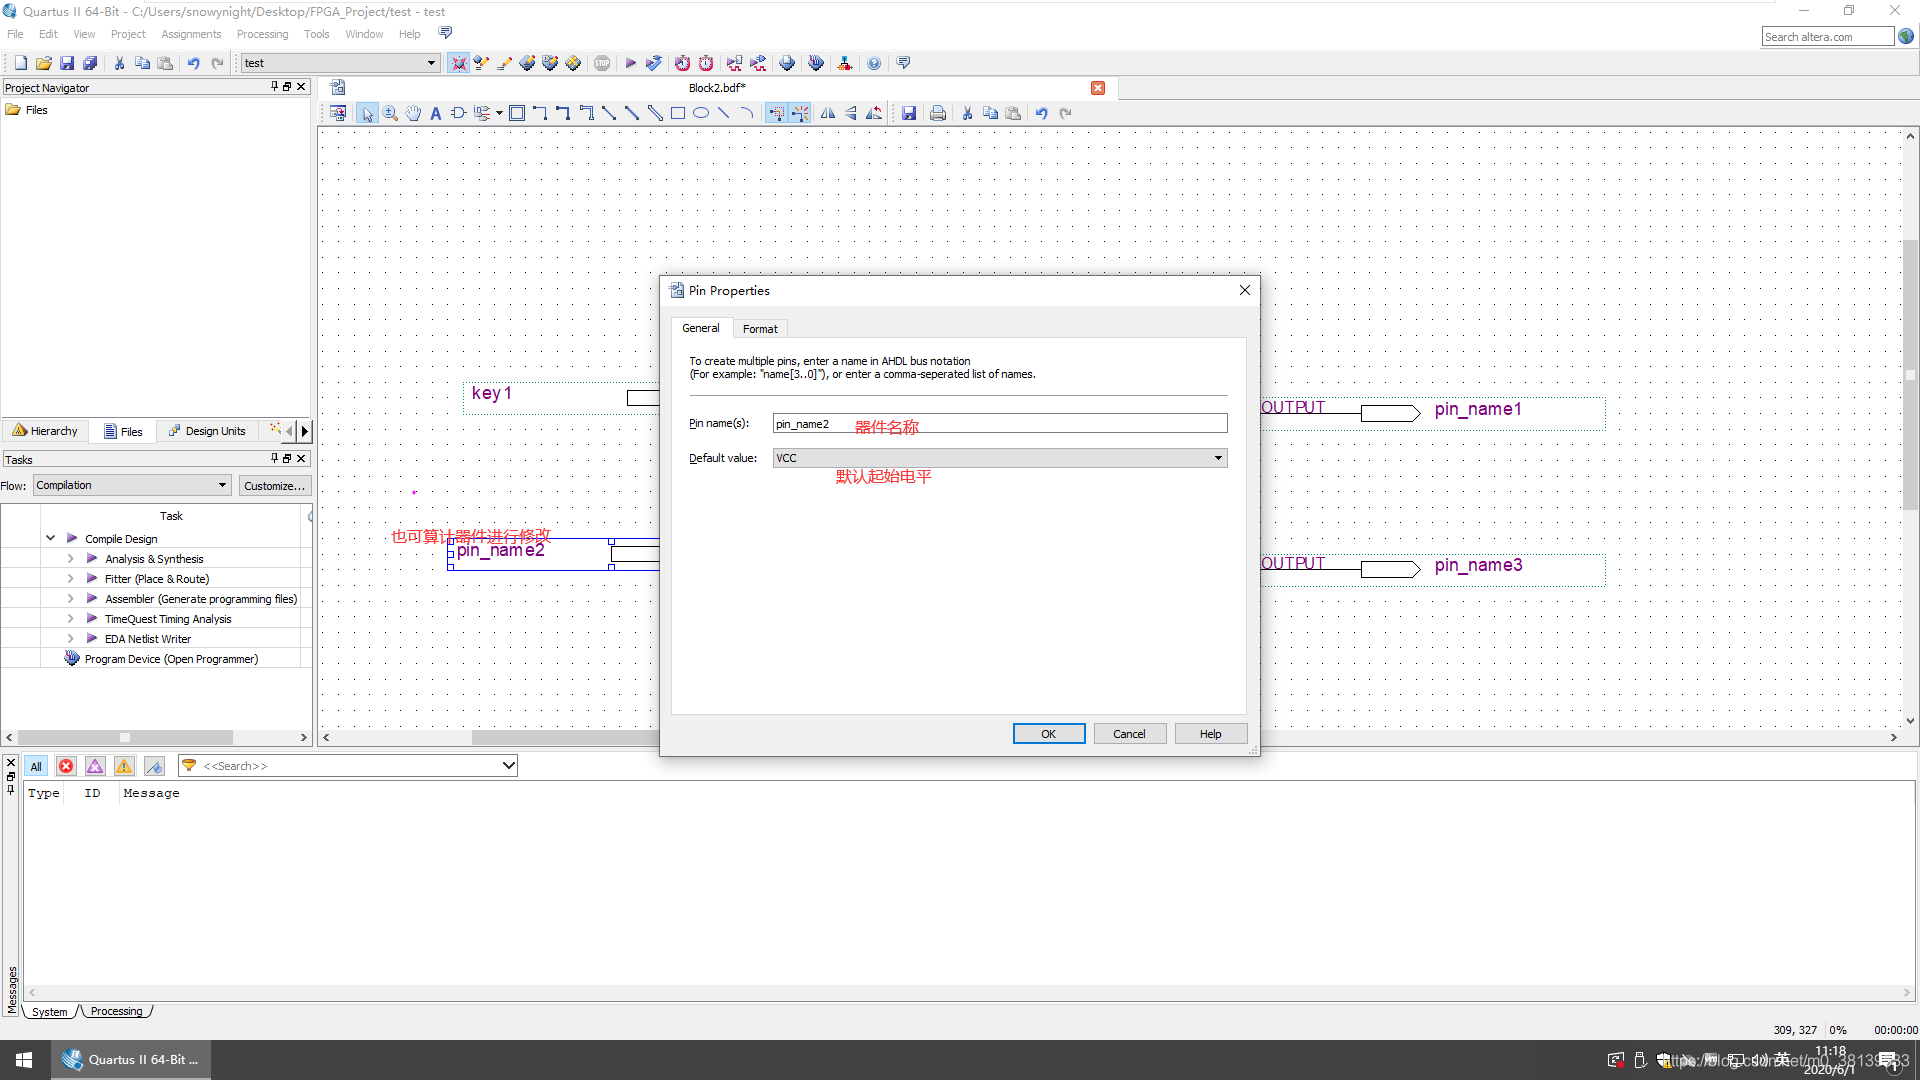Expand the Analysis & Synthesis task
This screenshot has height=1080, width=1920.
(x=70, y=559)
